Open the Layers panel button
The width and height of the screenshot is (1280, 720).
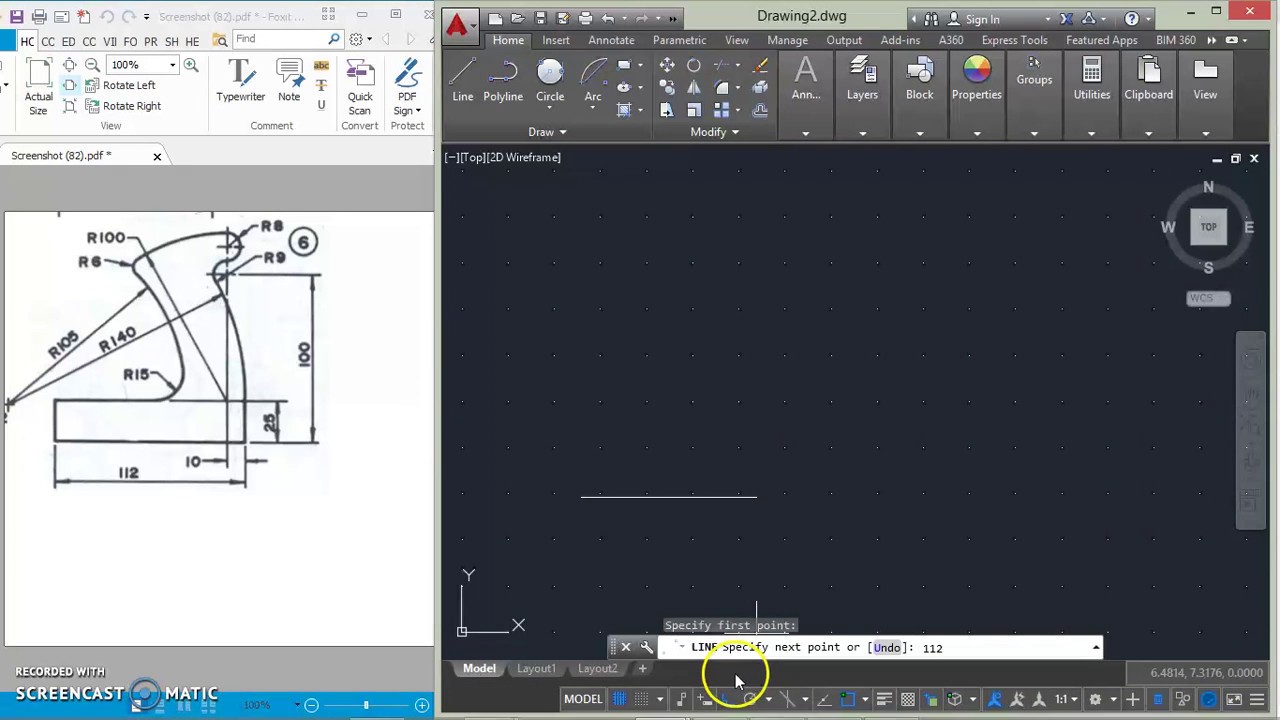pos(862,80)
